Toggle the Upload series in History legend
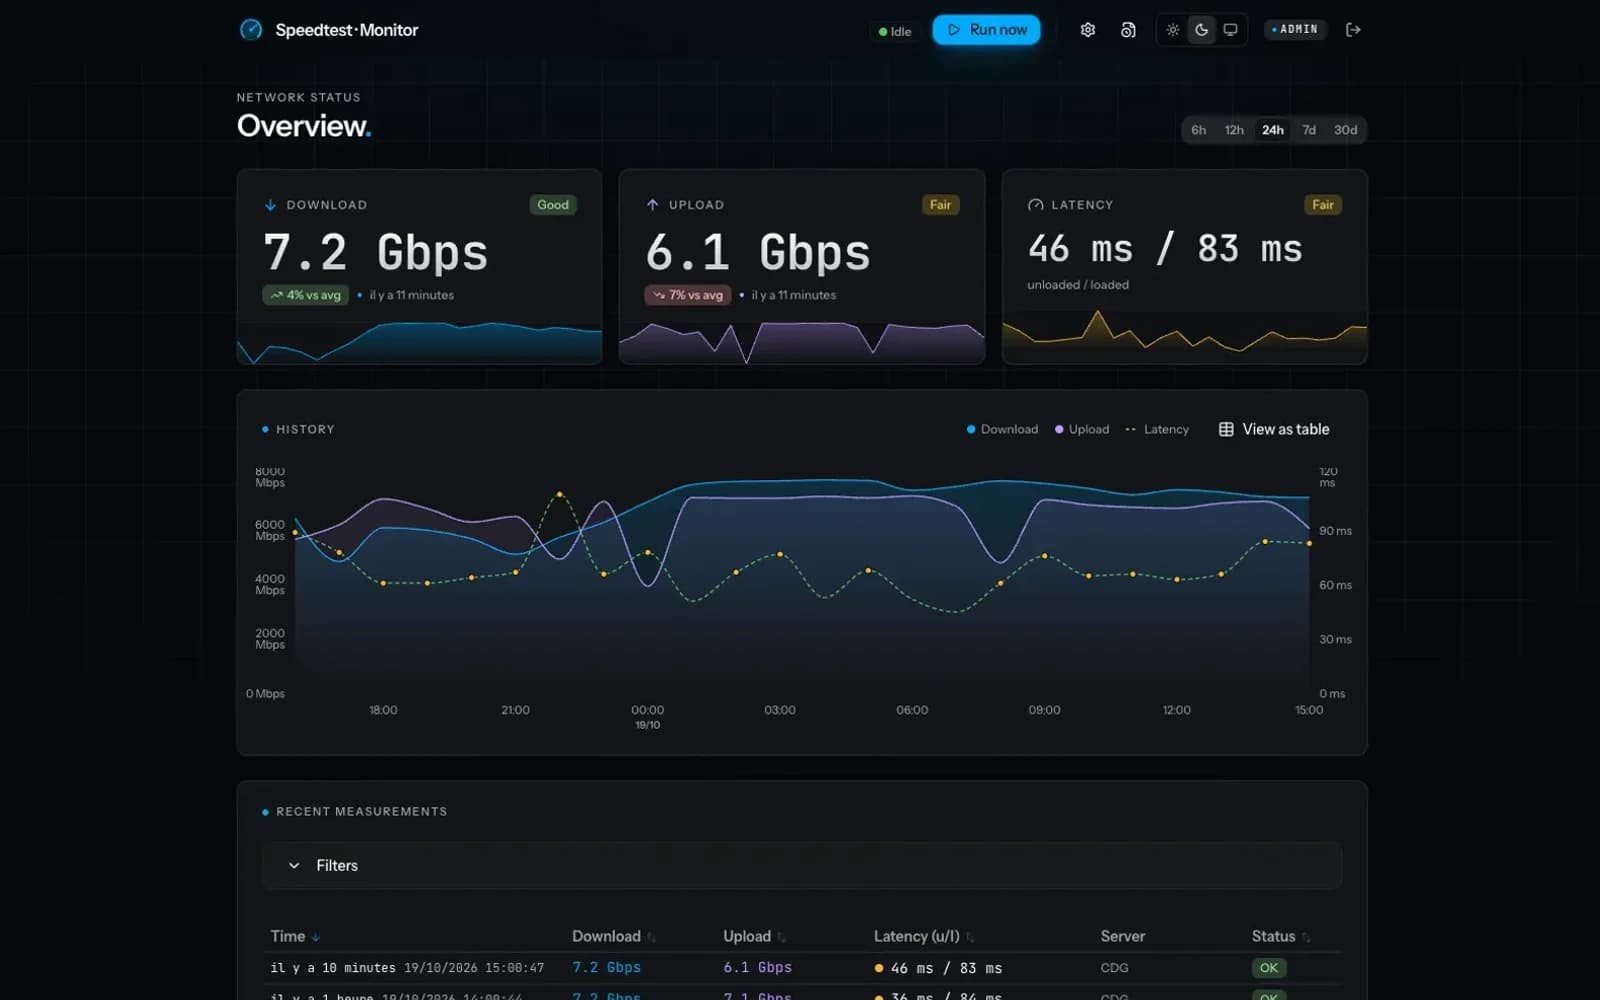 tap(1082, 429)
